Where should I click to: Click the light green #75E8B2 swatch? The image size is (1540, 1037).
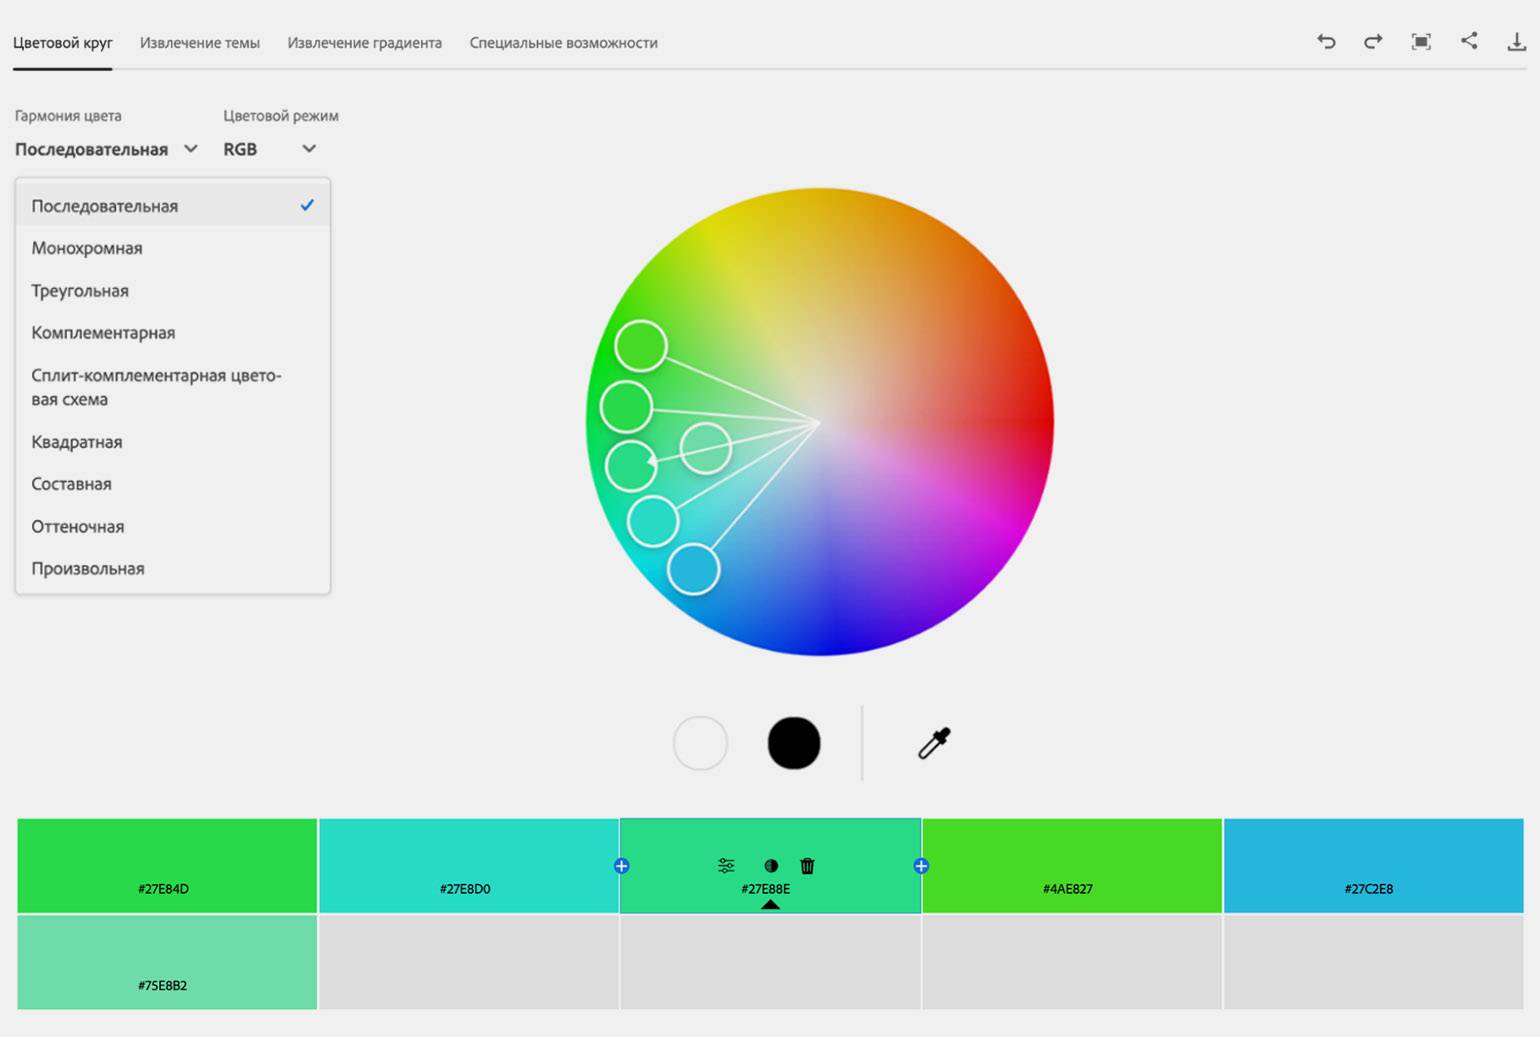[x=167, y=961]
